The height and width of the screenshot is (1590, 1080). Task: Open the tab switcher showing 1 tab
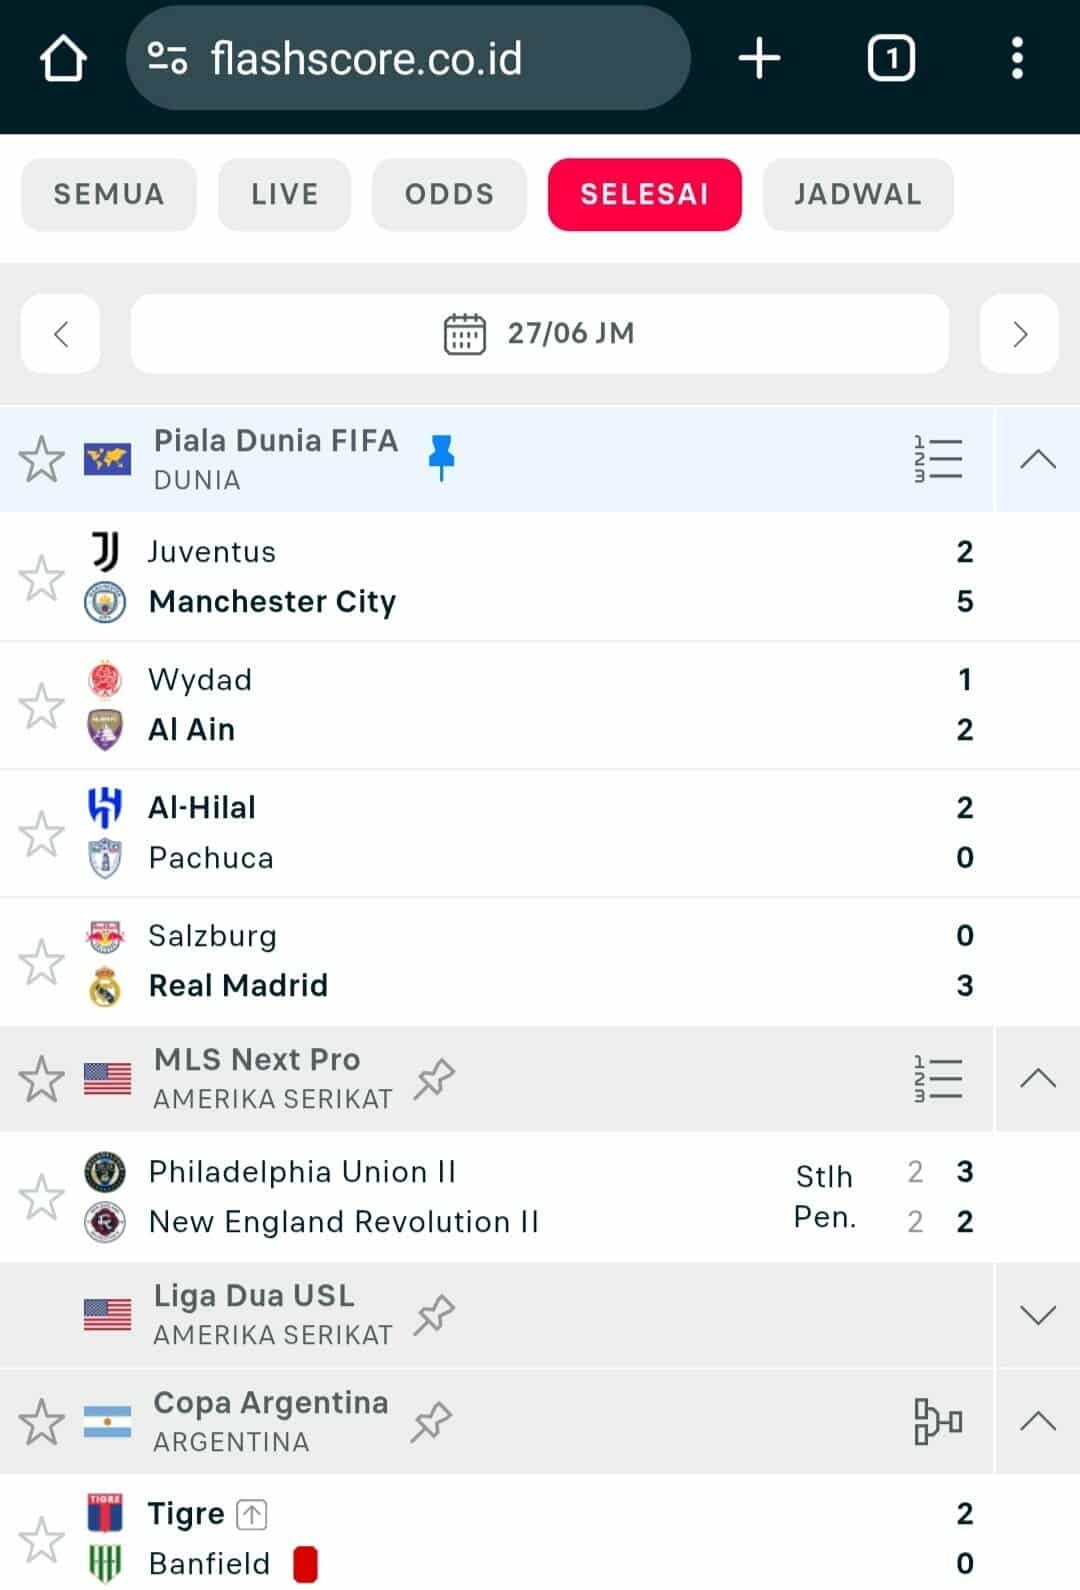[891, 58]
